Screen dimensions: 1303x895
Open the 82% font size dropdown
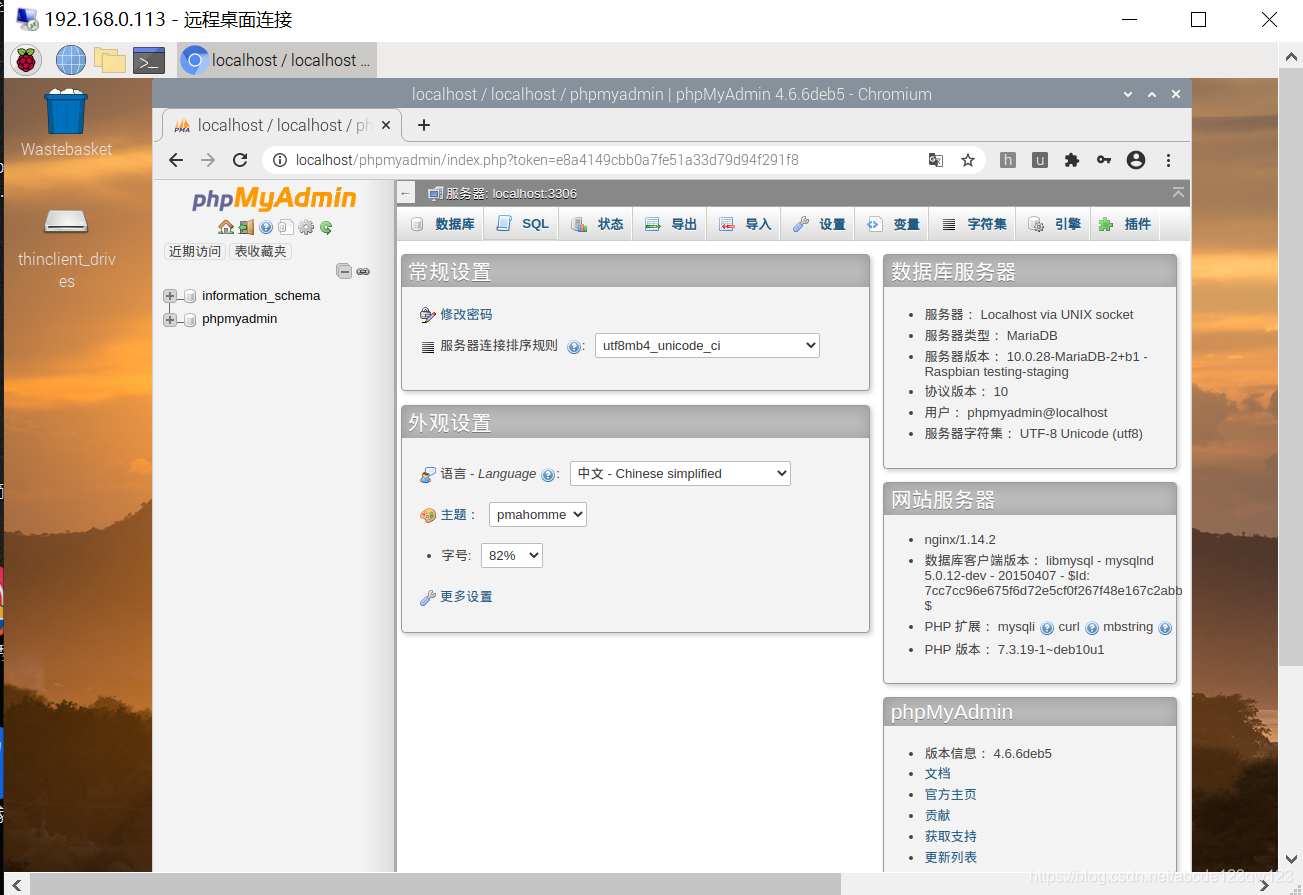pos(512,556)
